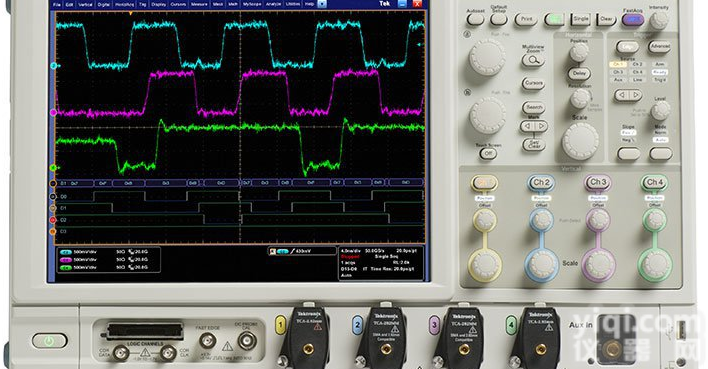
Task: Select the D0 digital channel marker
Action: (x=53, y=197)
